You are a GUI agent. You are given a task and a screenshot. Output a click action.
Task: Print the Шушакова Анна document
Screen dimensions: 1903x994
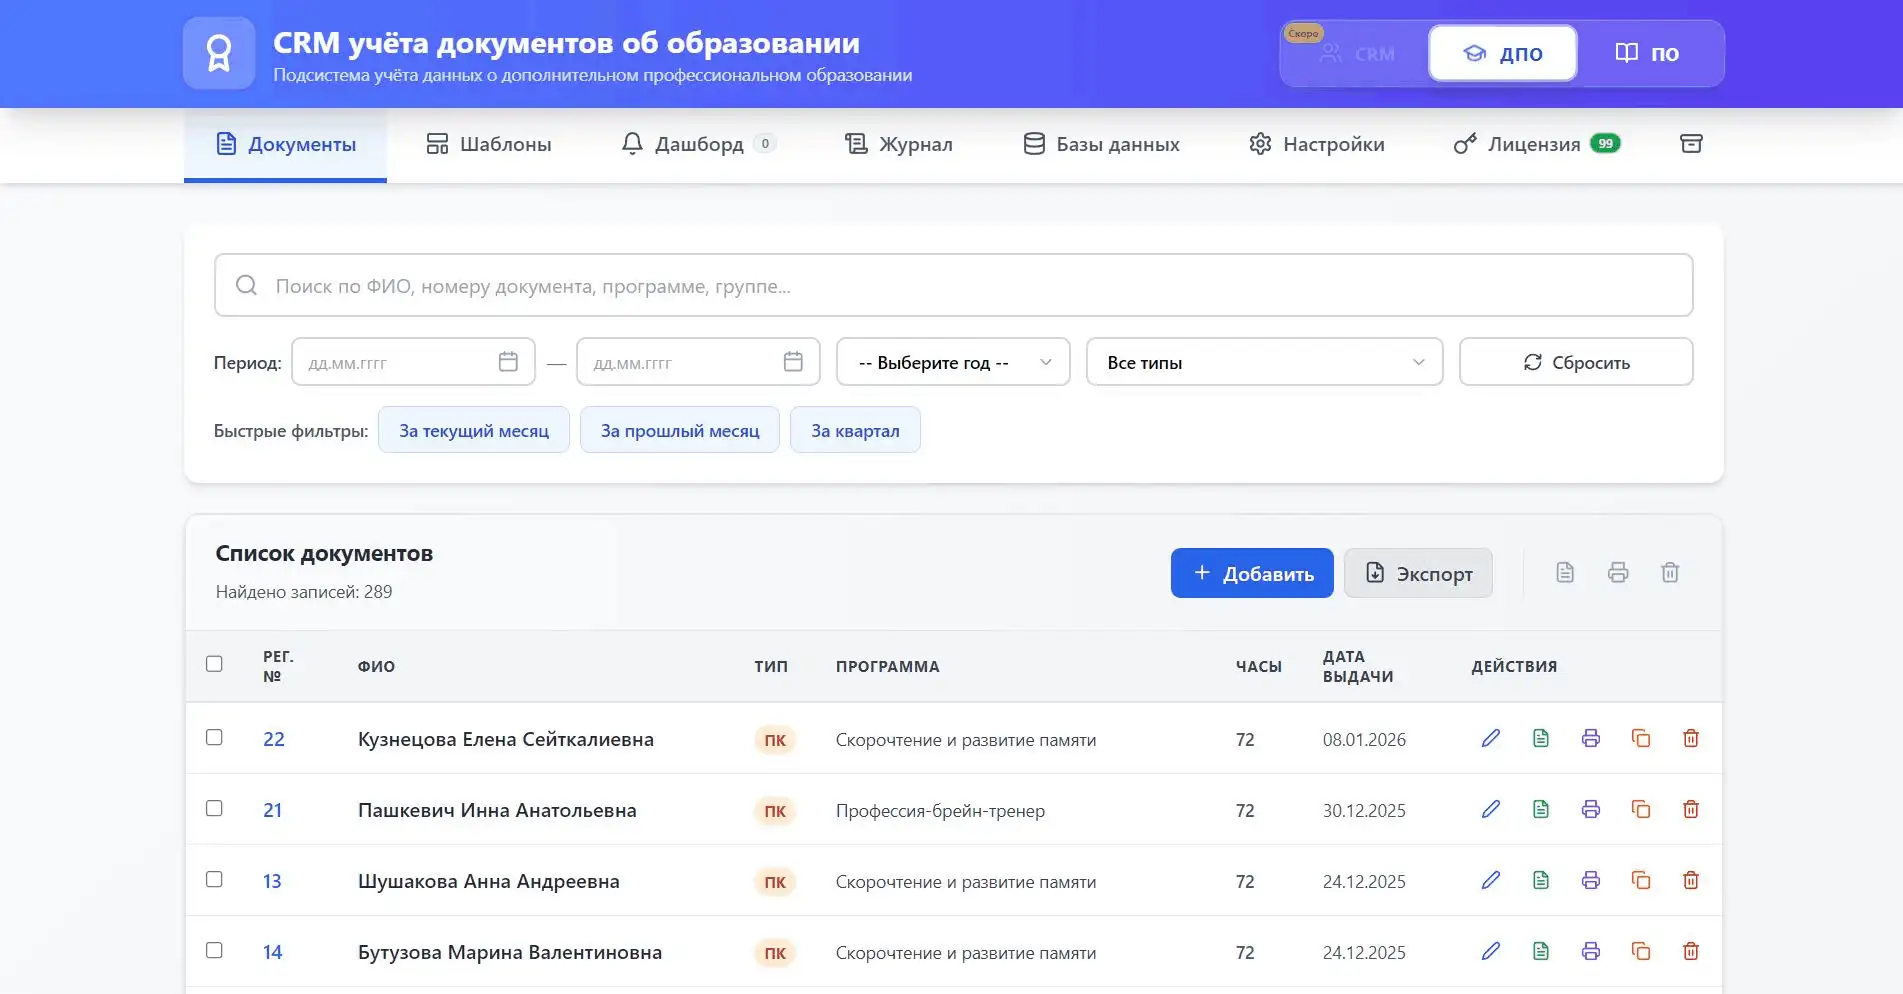point(1591,880)
